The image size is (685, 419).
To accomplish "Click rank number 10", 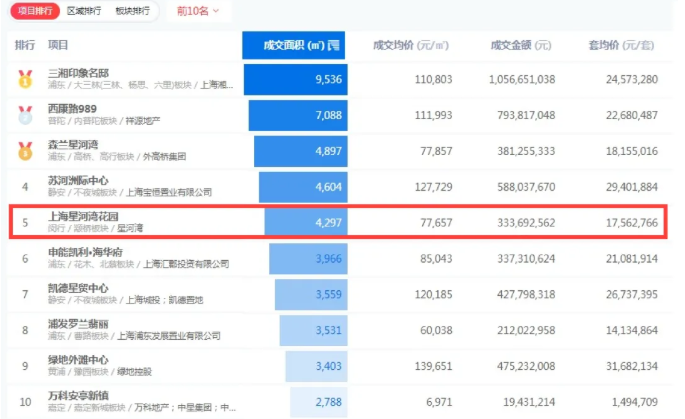I will point(25,402).
